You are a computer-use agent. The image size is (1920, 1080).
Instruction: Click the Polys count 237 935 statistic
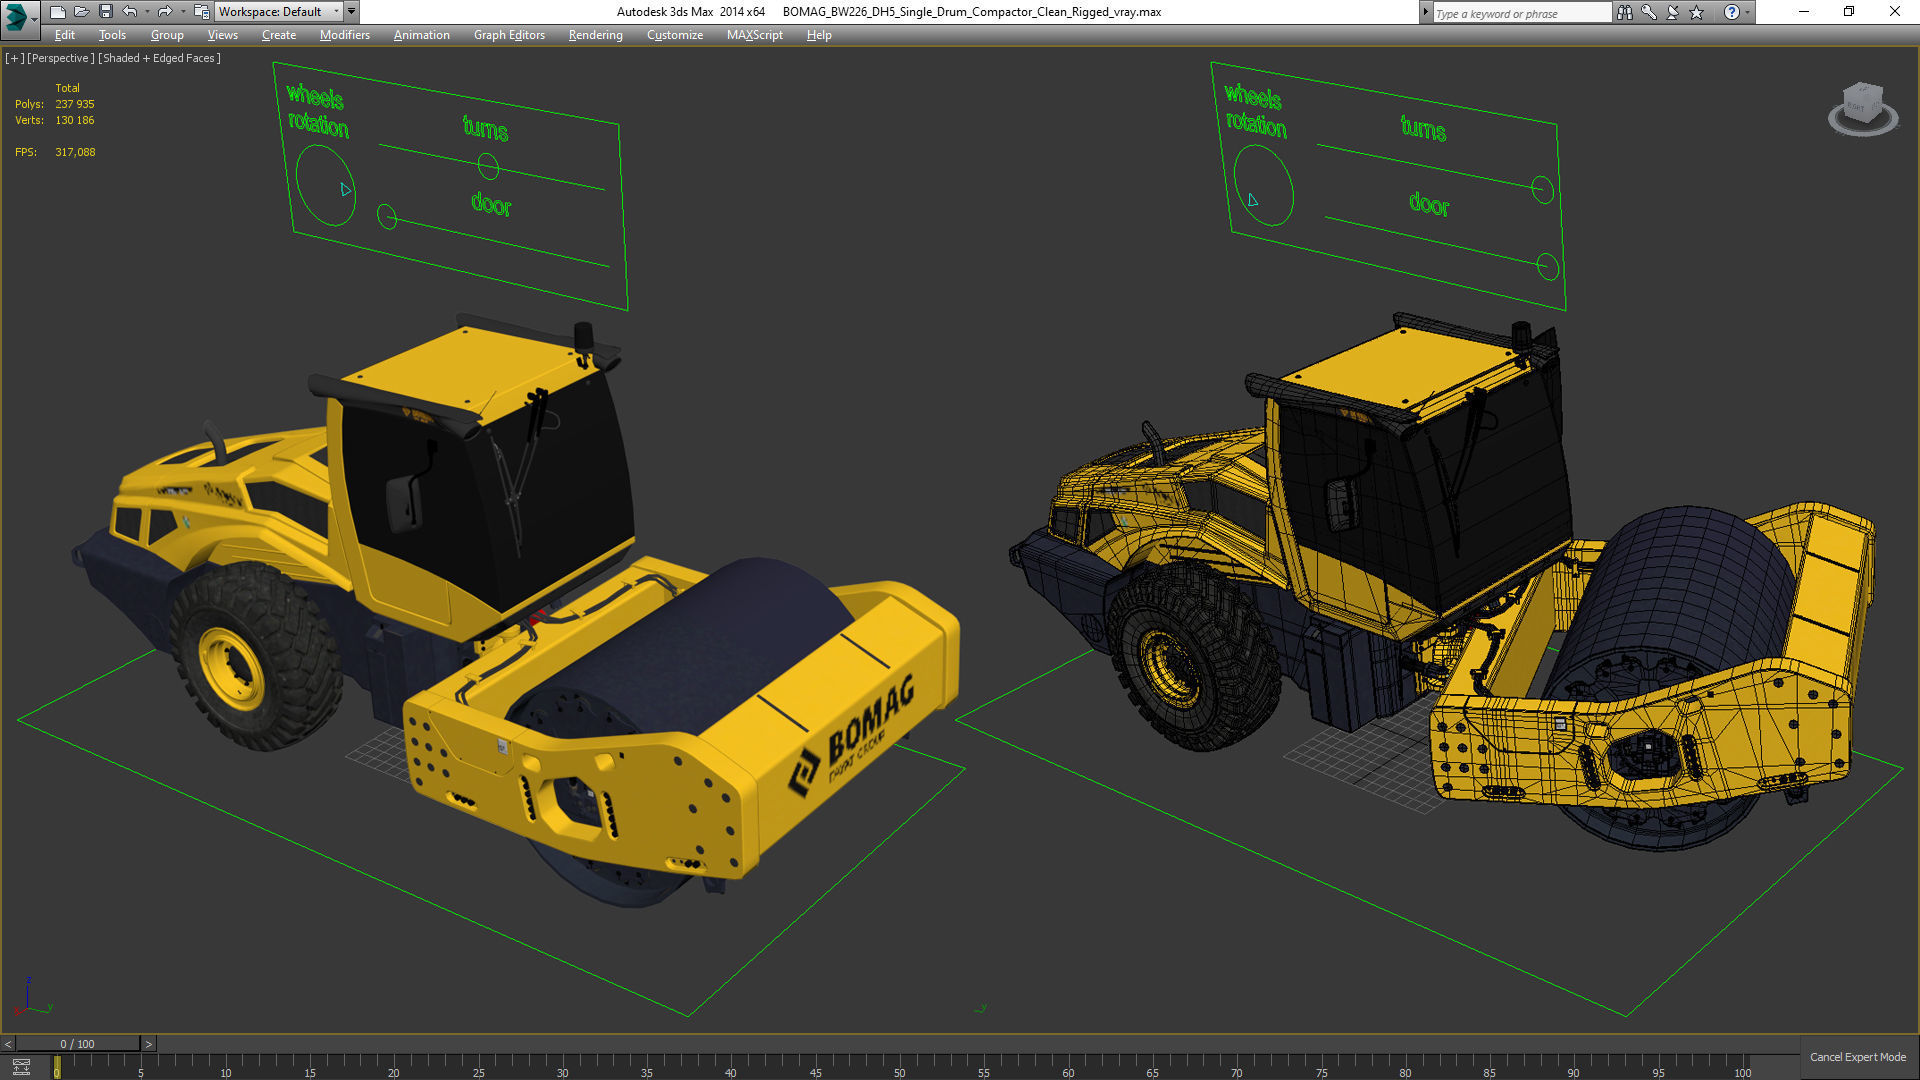point(75,104)
